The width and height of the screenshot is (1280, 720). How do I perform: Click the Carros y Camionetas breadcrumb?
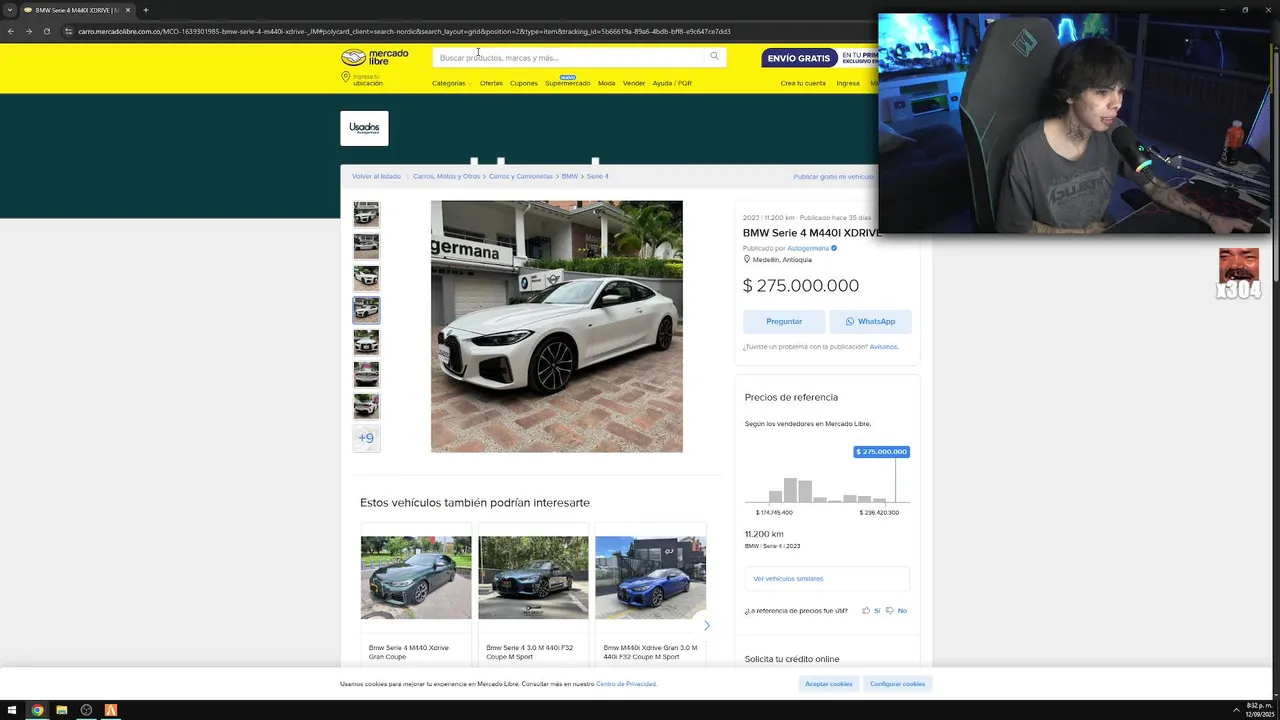pyautogui.click(x=520, y=176)
